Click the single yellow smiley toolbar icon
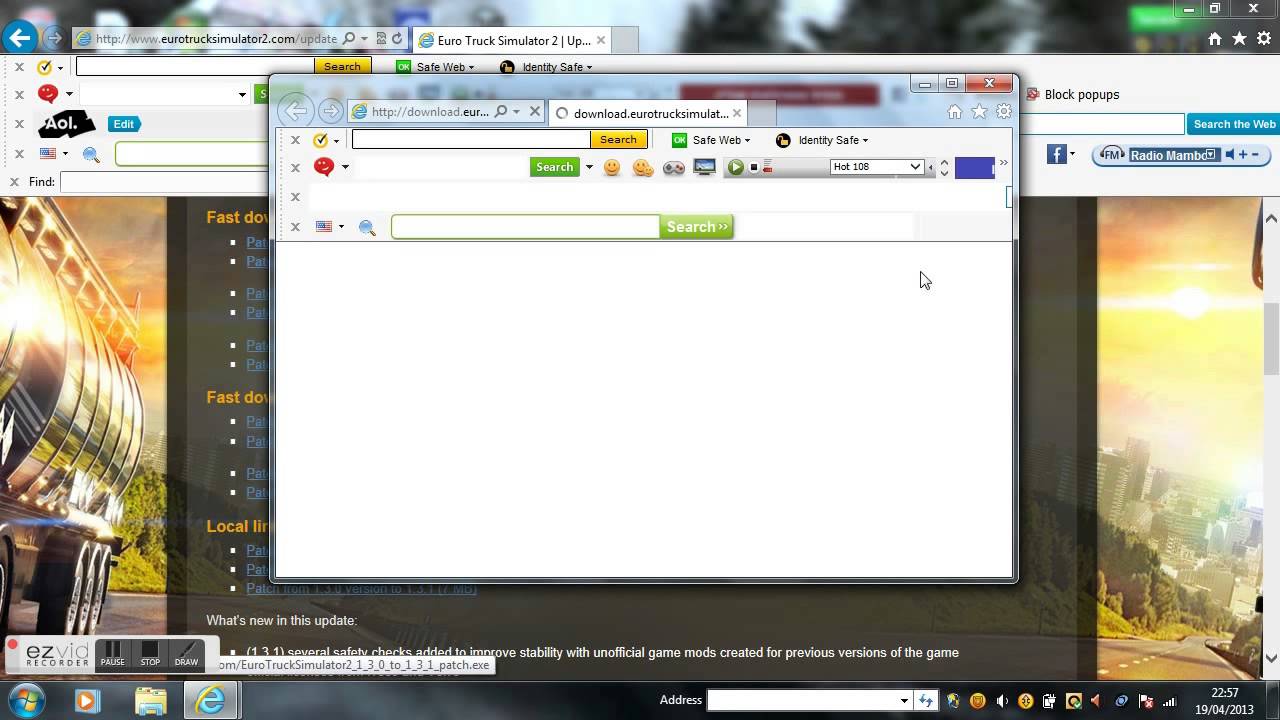Screen dimensions: 1280x720 coord(612,168)
